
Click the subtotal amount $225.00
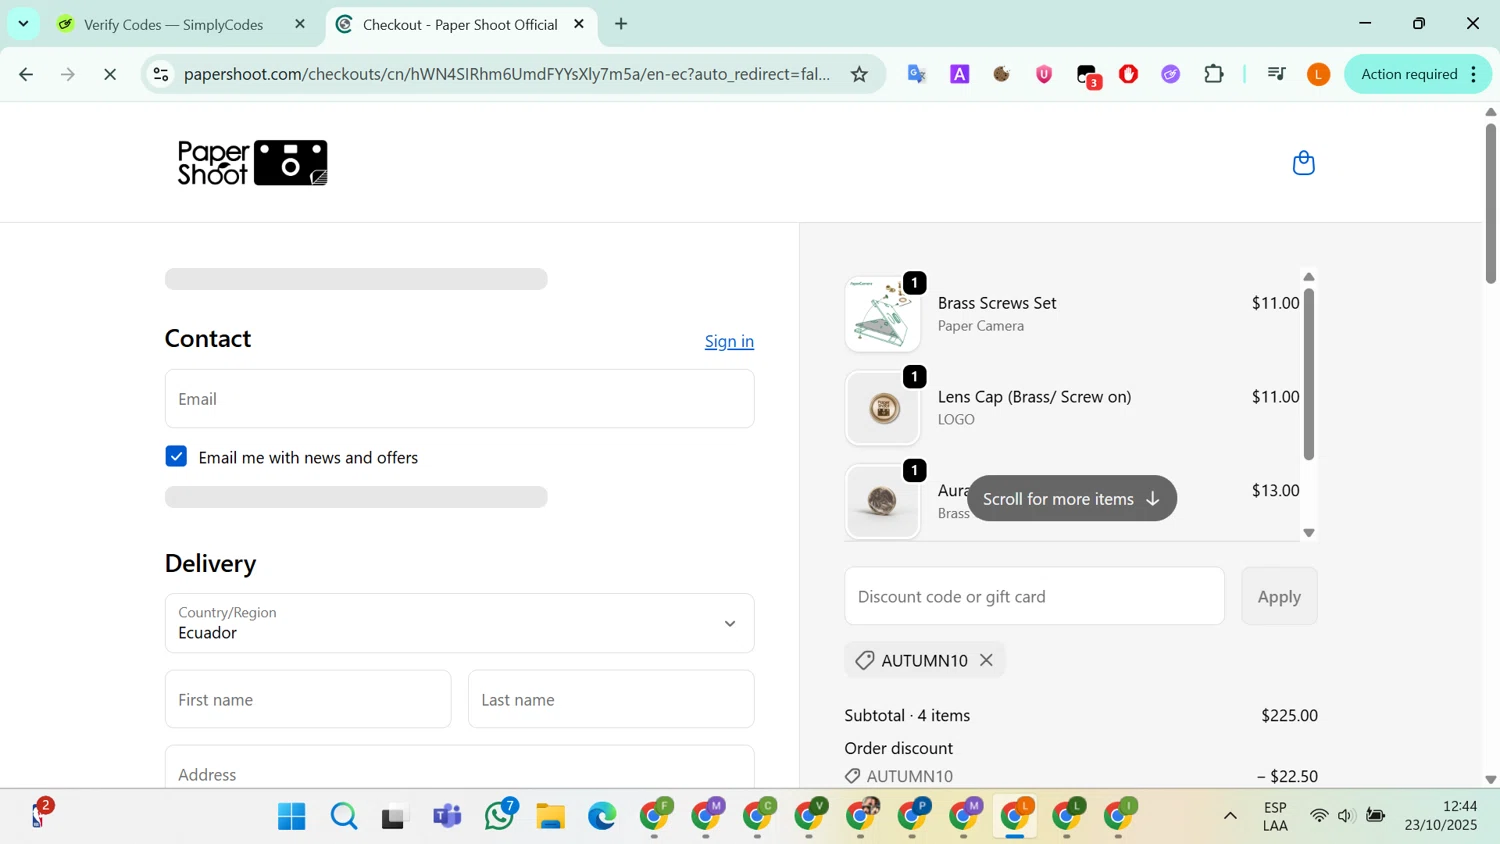pos(1289,715)
